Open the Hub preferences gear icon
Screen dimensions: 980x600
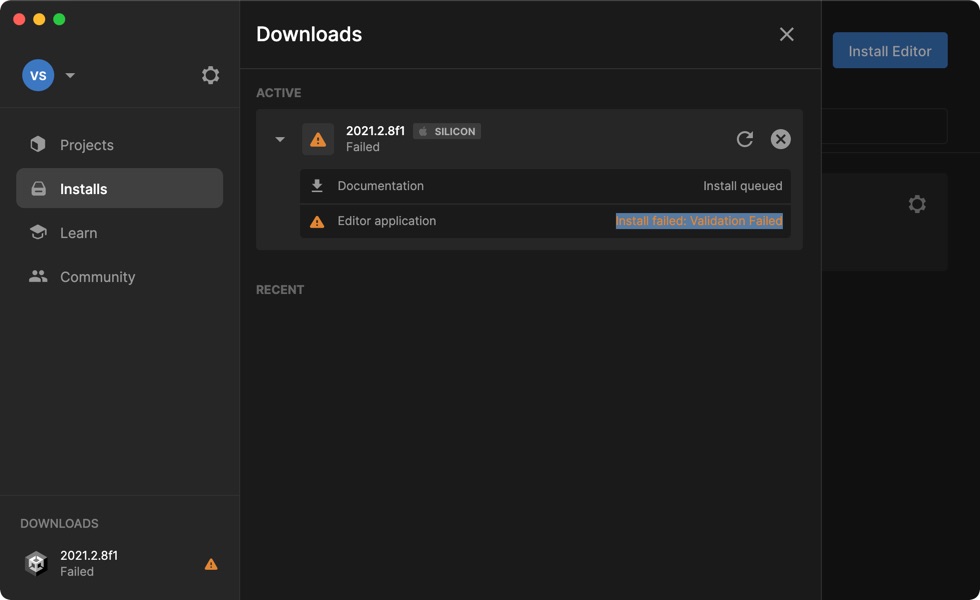pyautogui.click(x=210, y=74)
